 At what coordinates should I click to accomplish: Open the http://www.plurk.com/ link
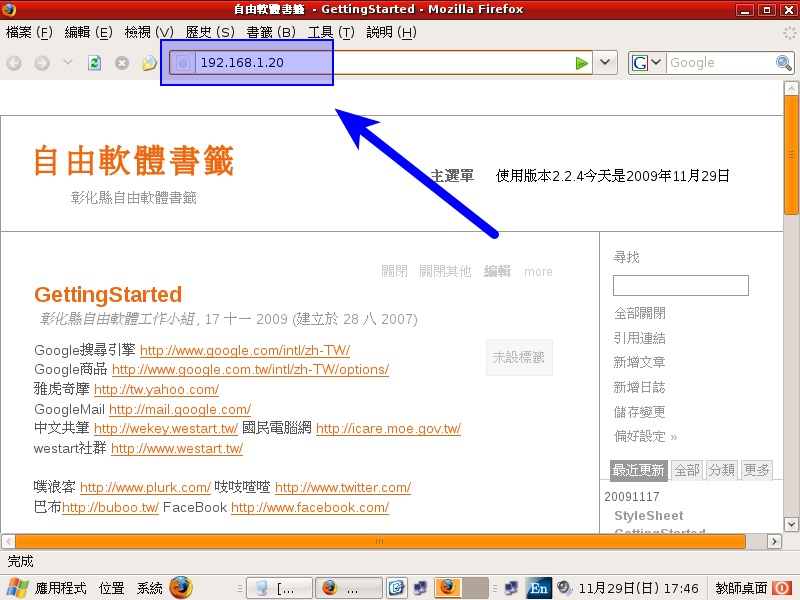pos(144,488)
